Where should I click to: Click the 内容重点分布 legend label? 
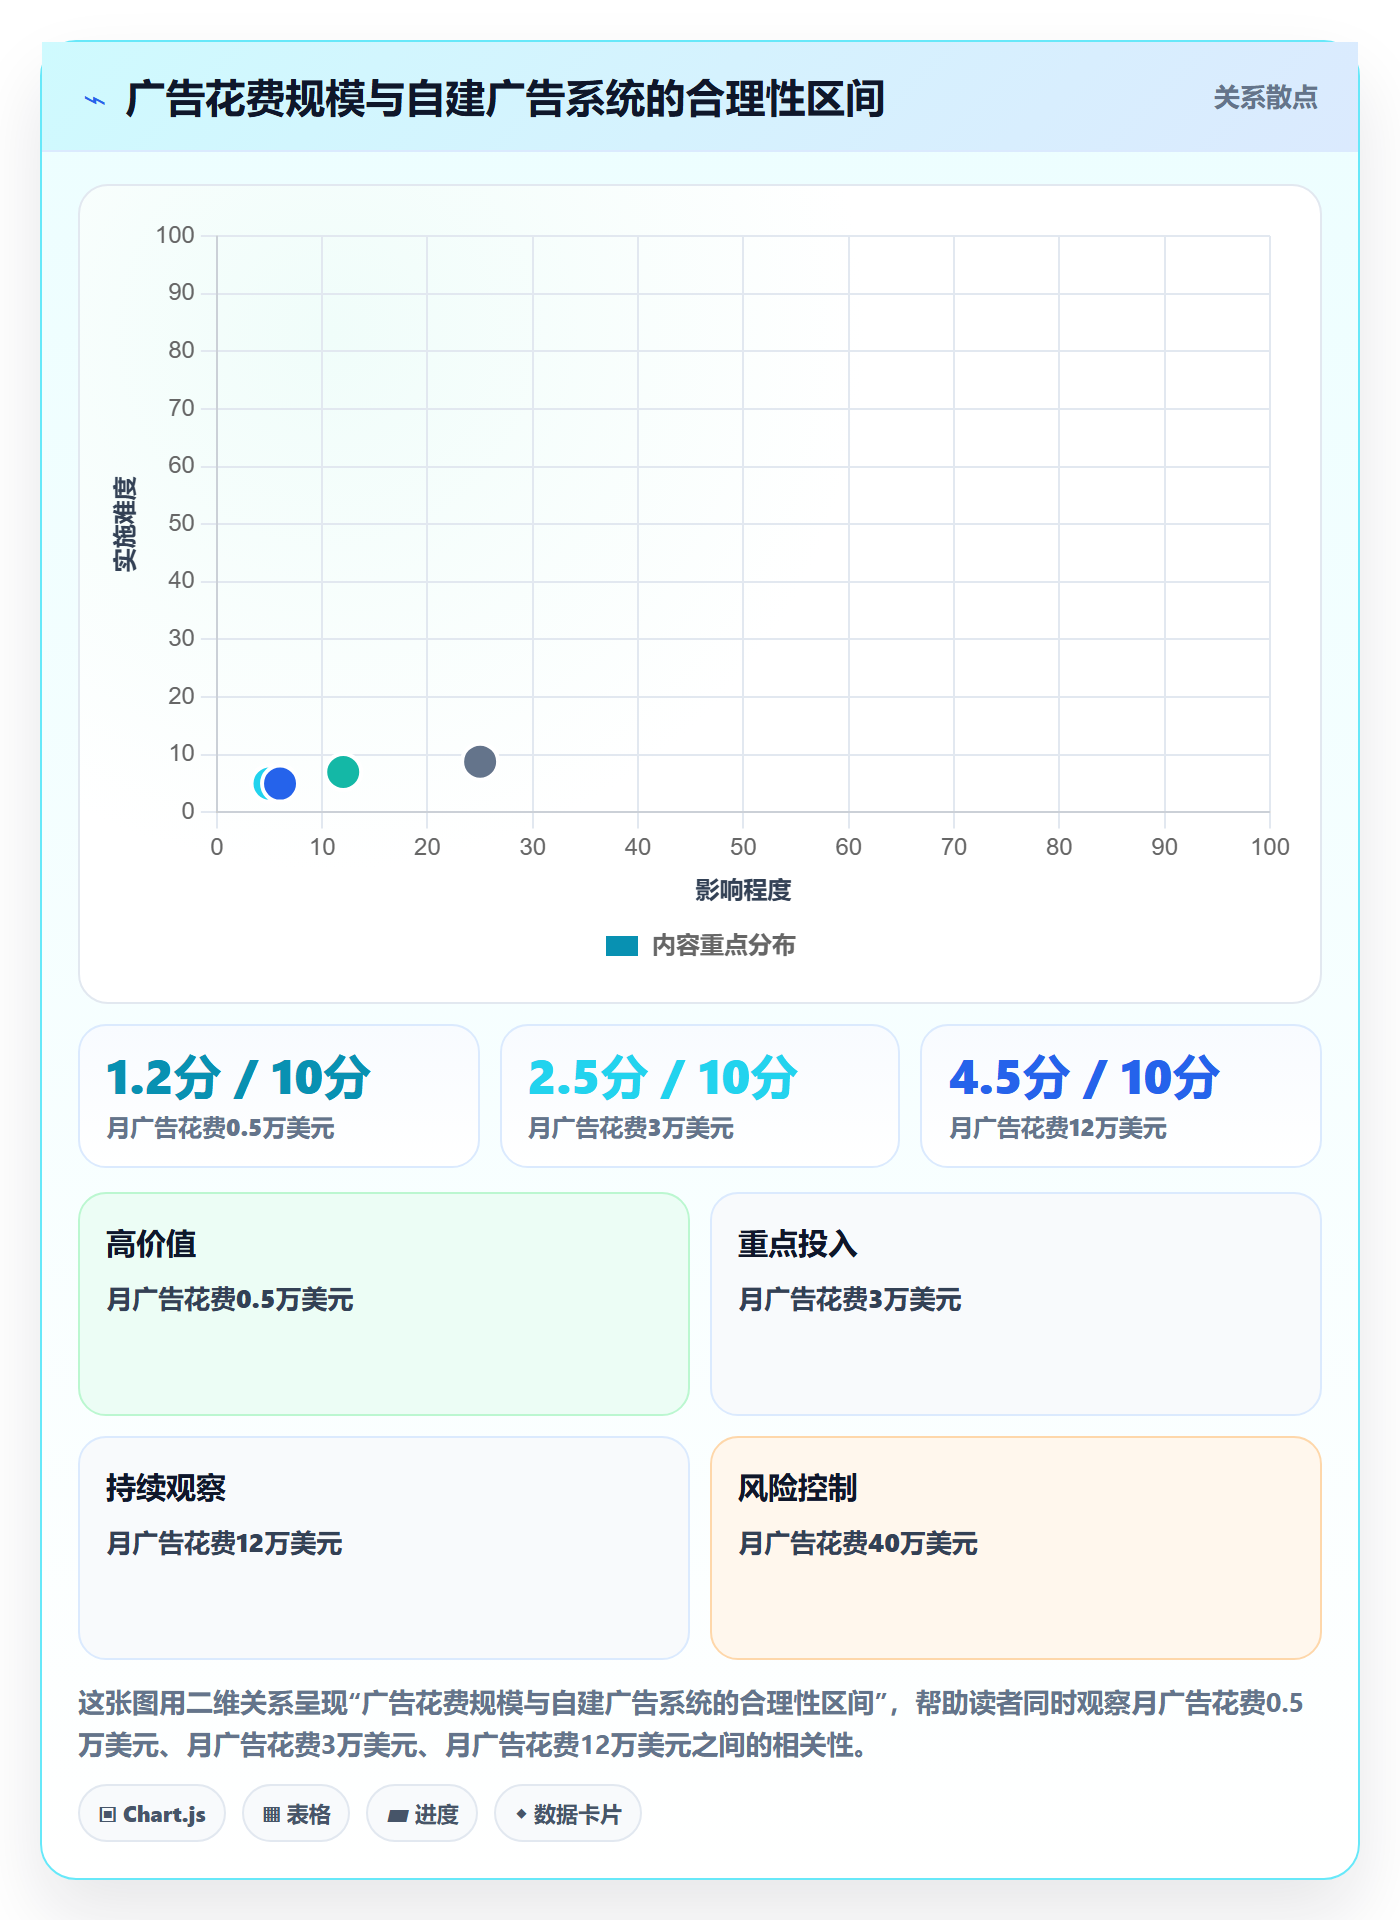tap(723, 946)
